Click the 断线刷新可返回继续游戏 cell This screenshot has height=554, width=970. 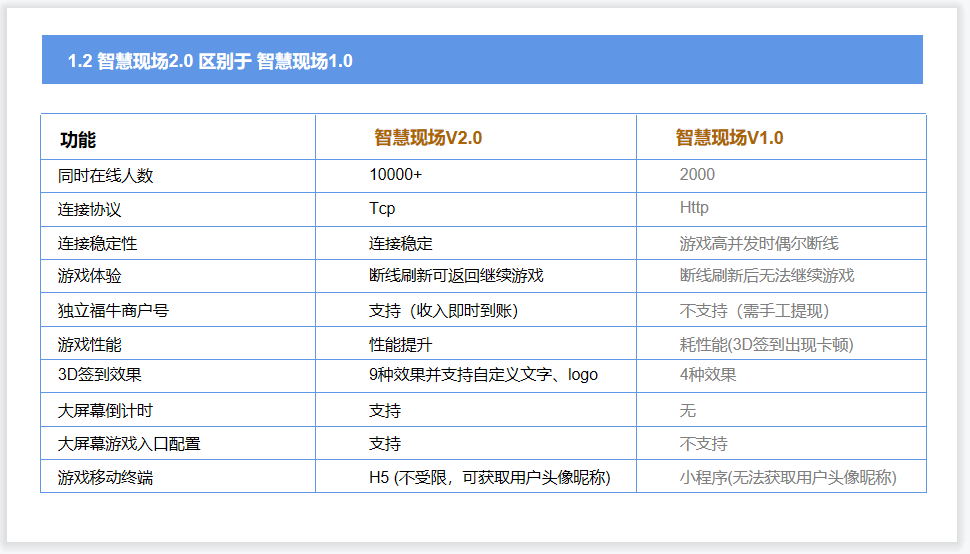[x=456, y=275]
